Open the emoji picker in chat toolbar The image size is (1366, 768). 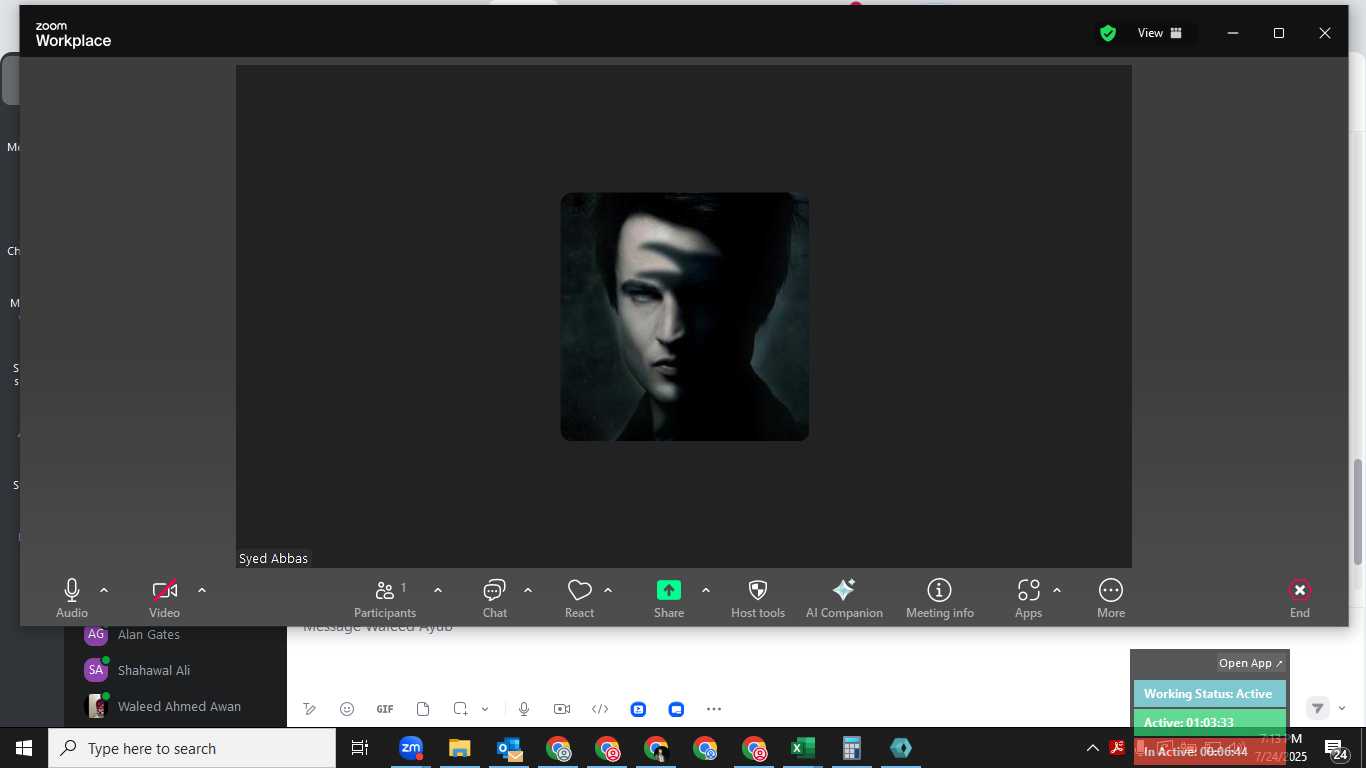point(347,709)
